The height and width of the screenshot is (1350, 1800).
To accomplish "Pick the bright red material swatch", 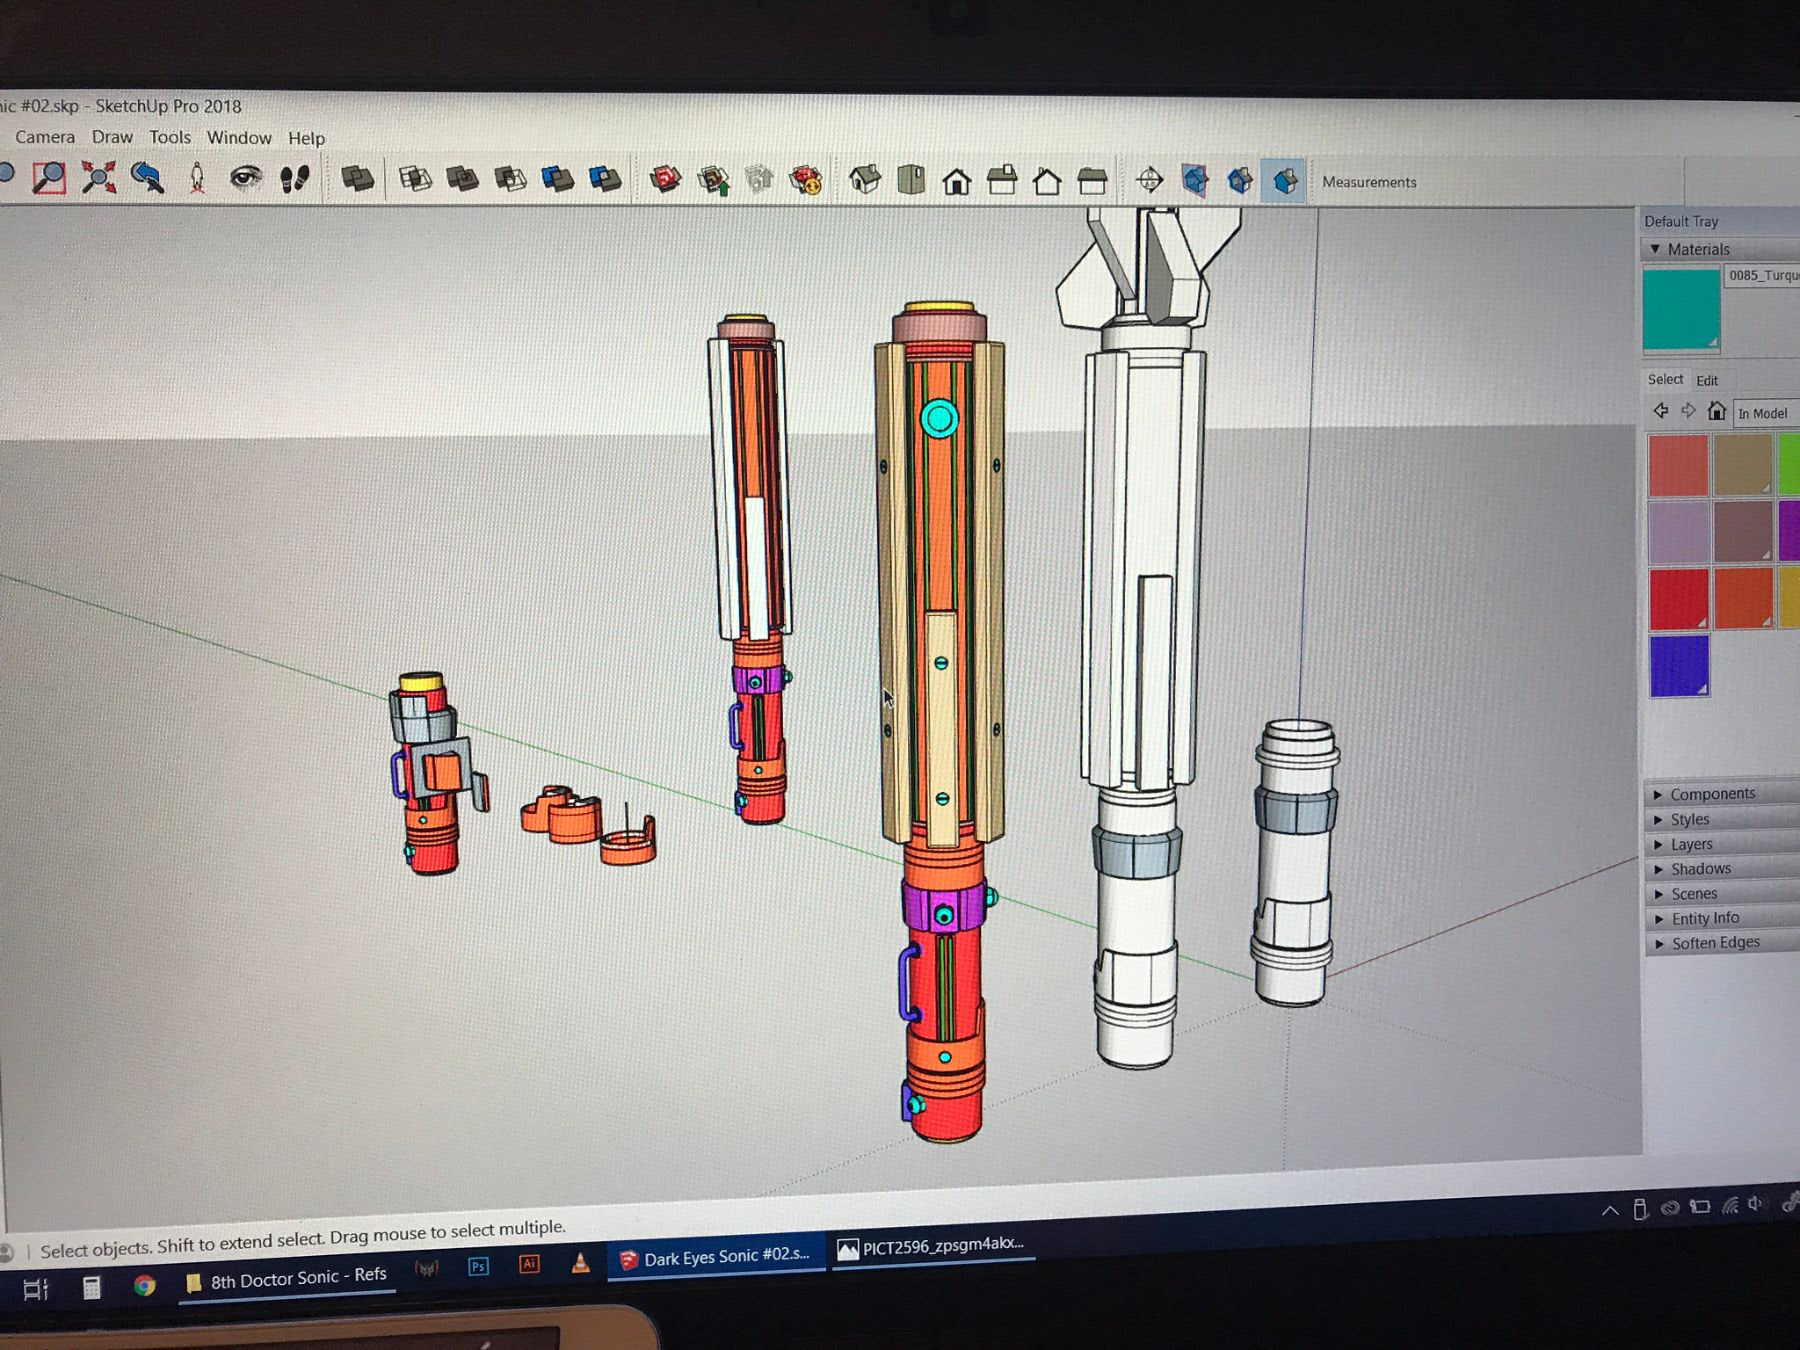I will (x=1678, y=598).
